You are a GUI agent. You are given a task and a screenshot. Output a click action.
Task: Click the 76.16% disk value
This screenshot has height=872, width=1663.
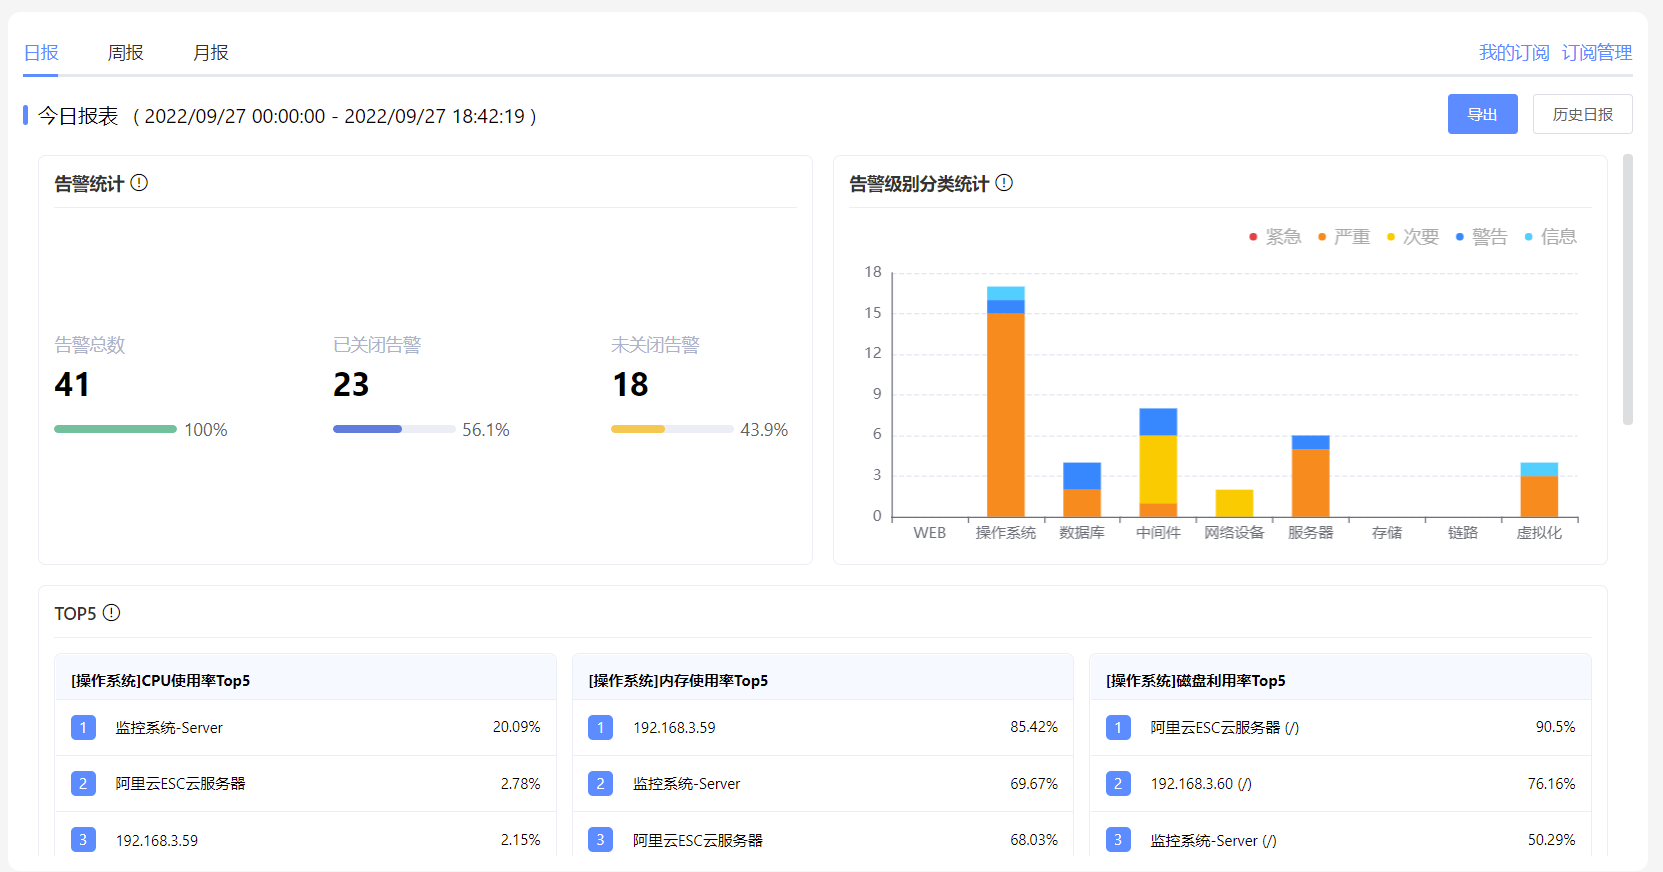1551,784
